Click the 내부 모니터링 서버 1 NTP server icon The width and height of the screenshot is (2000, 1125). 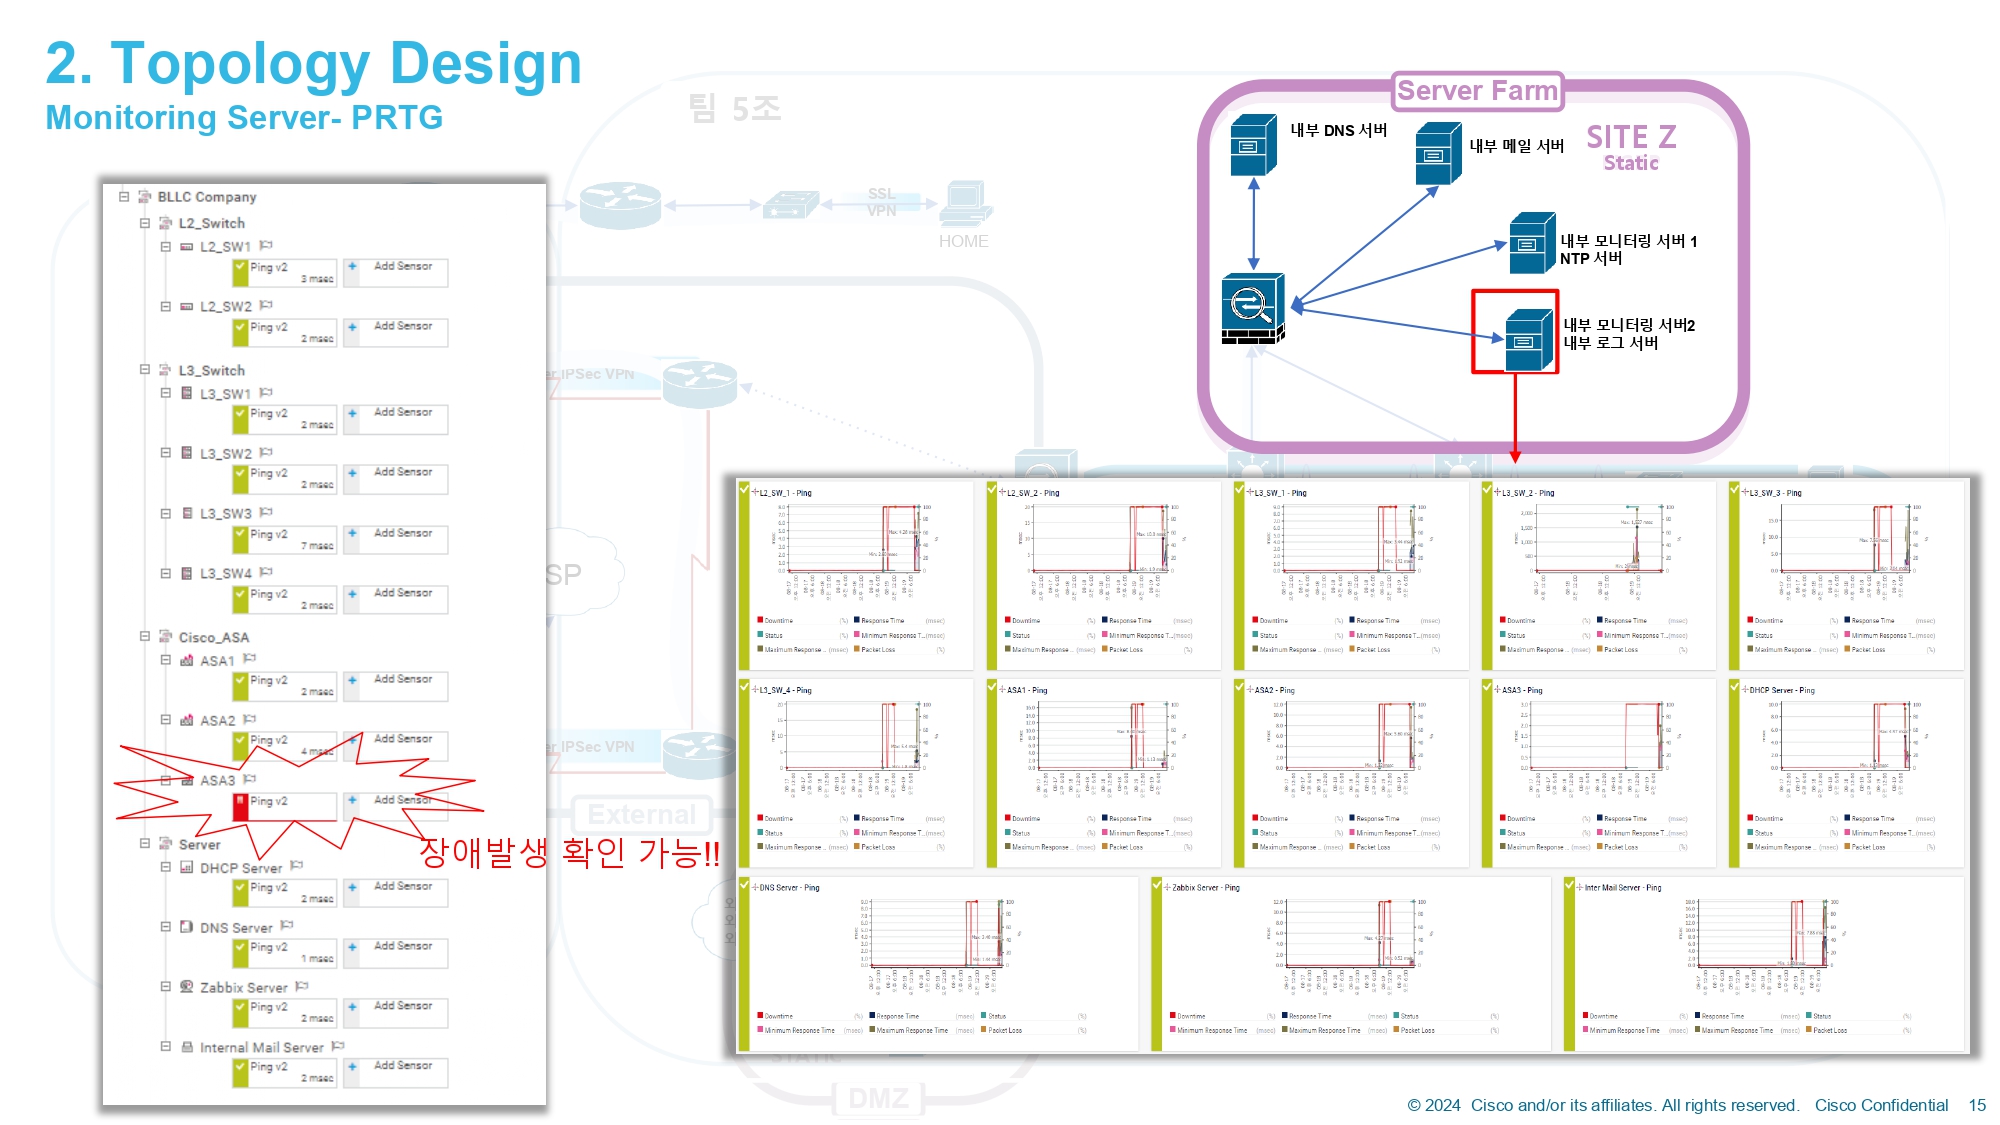1532,243
